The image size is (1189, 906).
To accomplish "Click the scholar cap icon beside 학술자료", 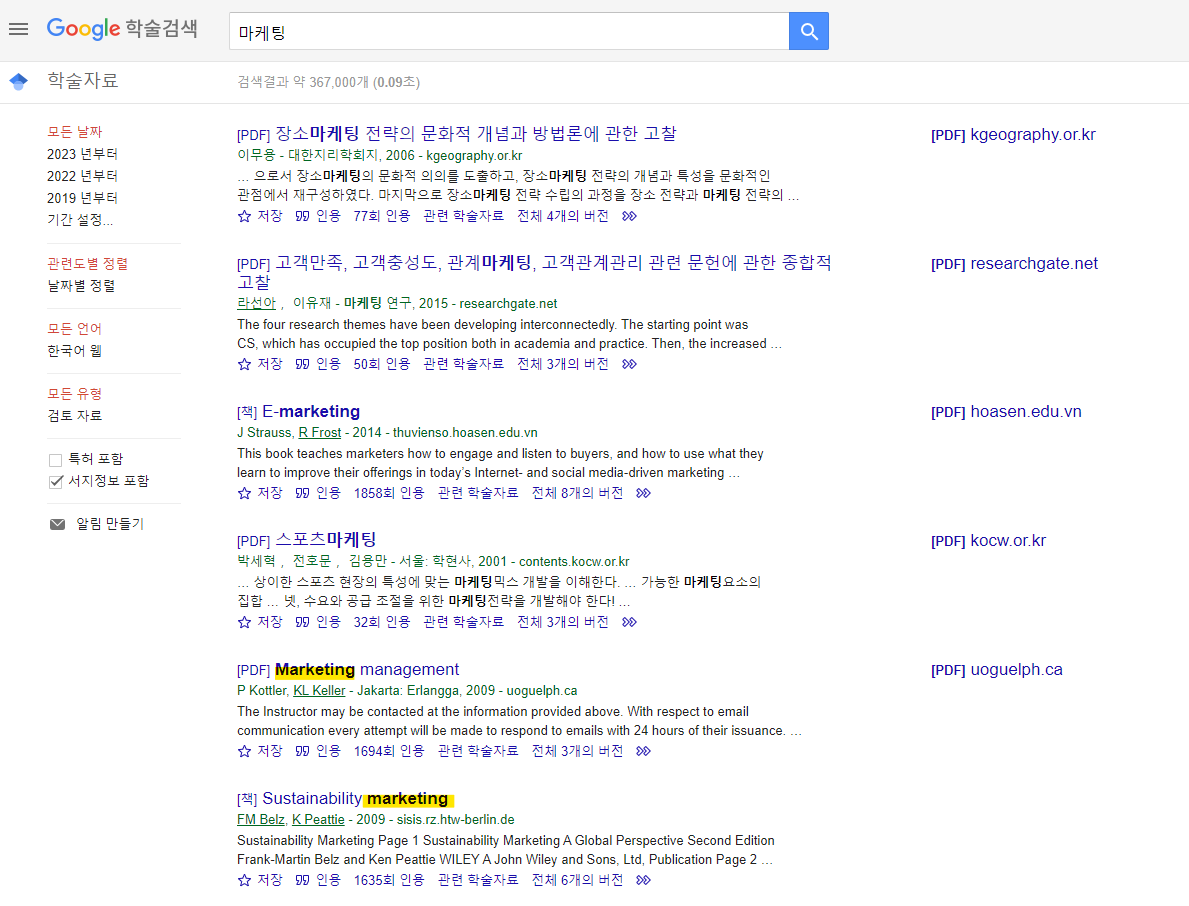I will coord(18,81).
